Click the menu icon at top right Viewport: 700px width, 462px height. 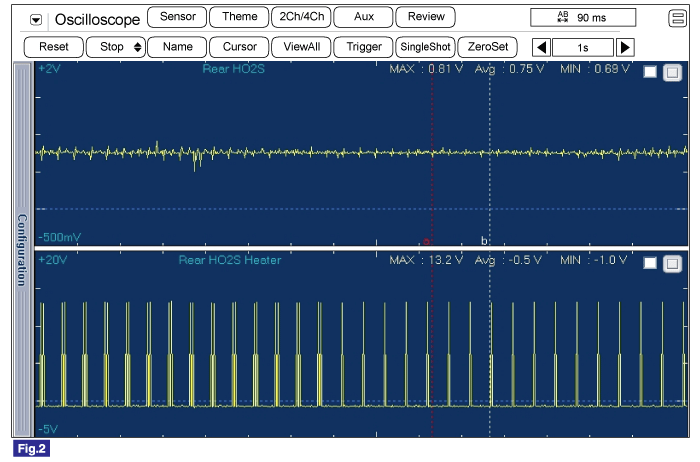[678, 18]
